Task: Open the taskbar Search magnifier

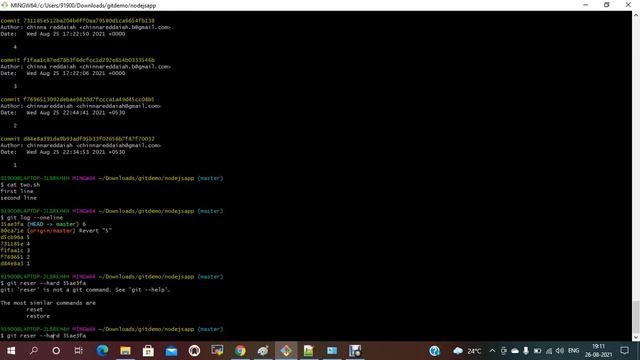Action: pyautogui.click(x=34, y=351)
